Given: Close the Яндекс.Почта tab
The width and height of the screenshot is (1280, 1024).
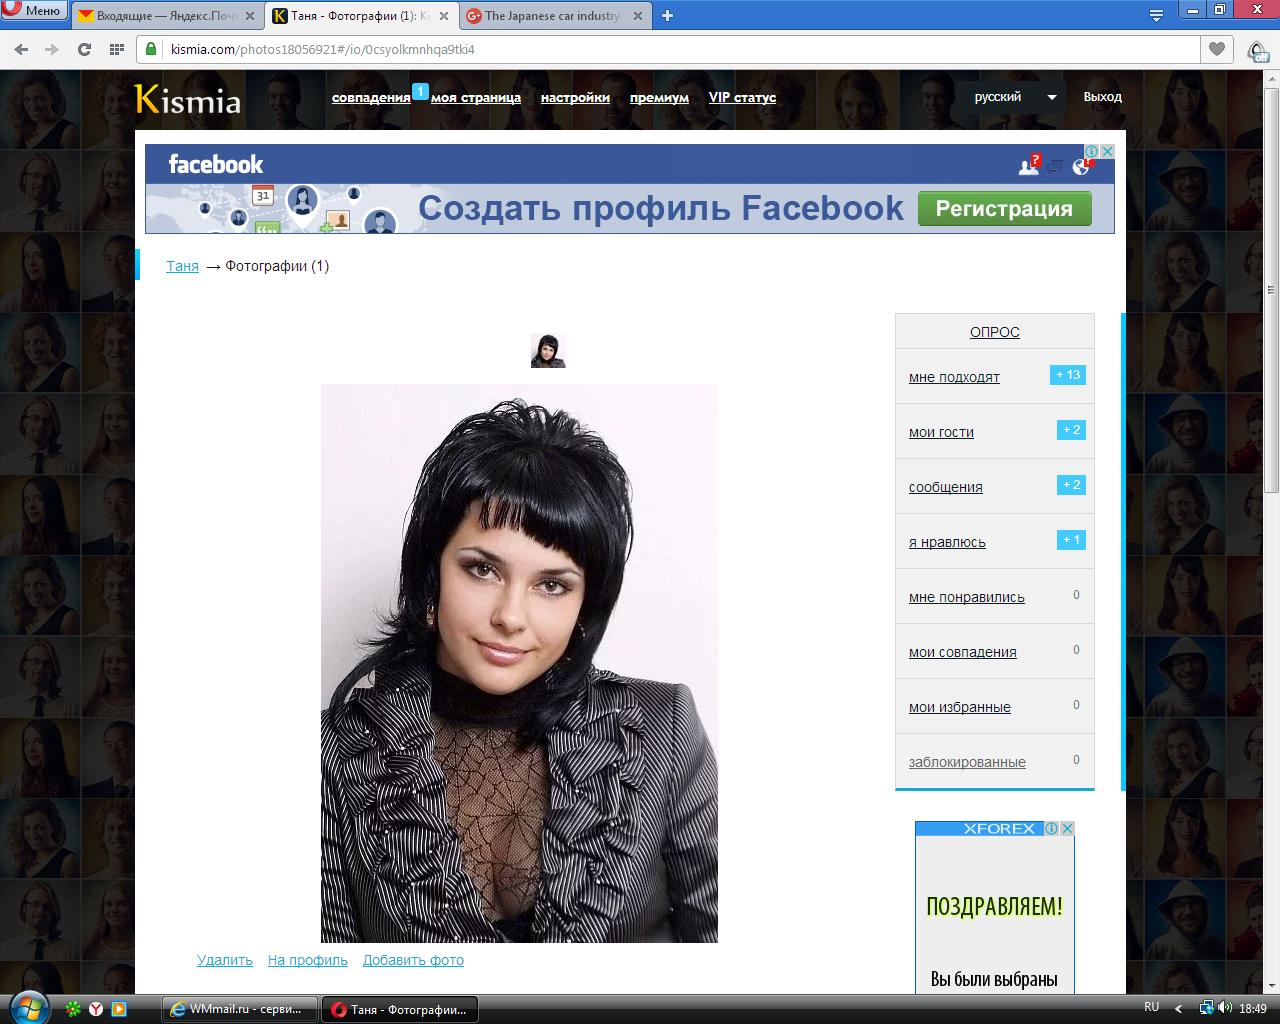Looking at the screenshot, I should [x=249, y=16].
